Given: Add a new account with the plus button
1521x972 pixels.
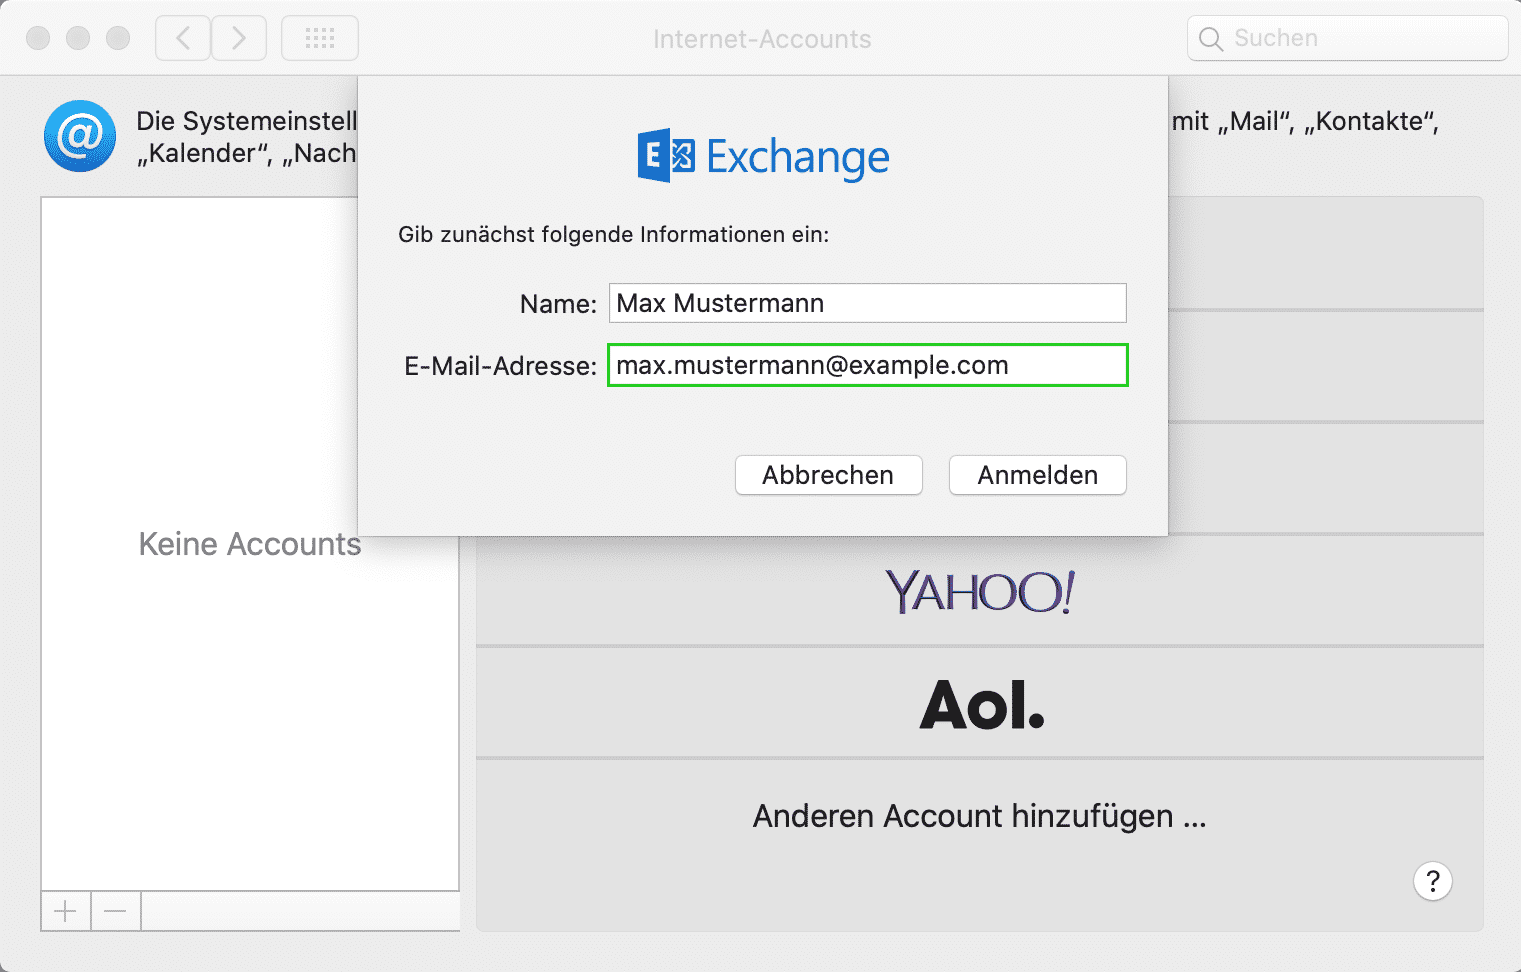Looking at the screenshot, I should point(65,910).
